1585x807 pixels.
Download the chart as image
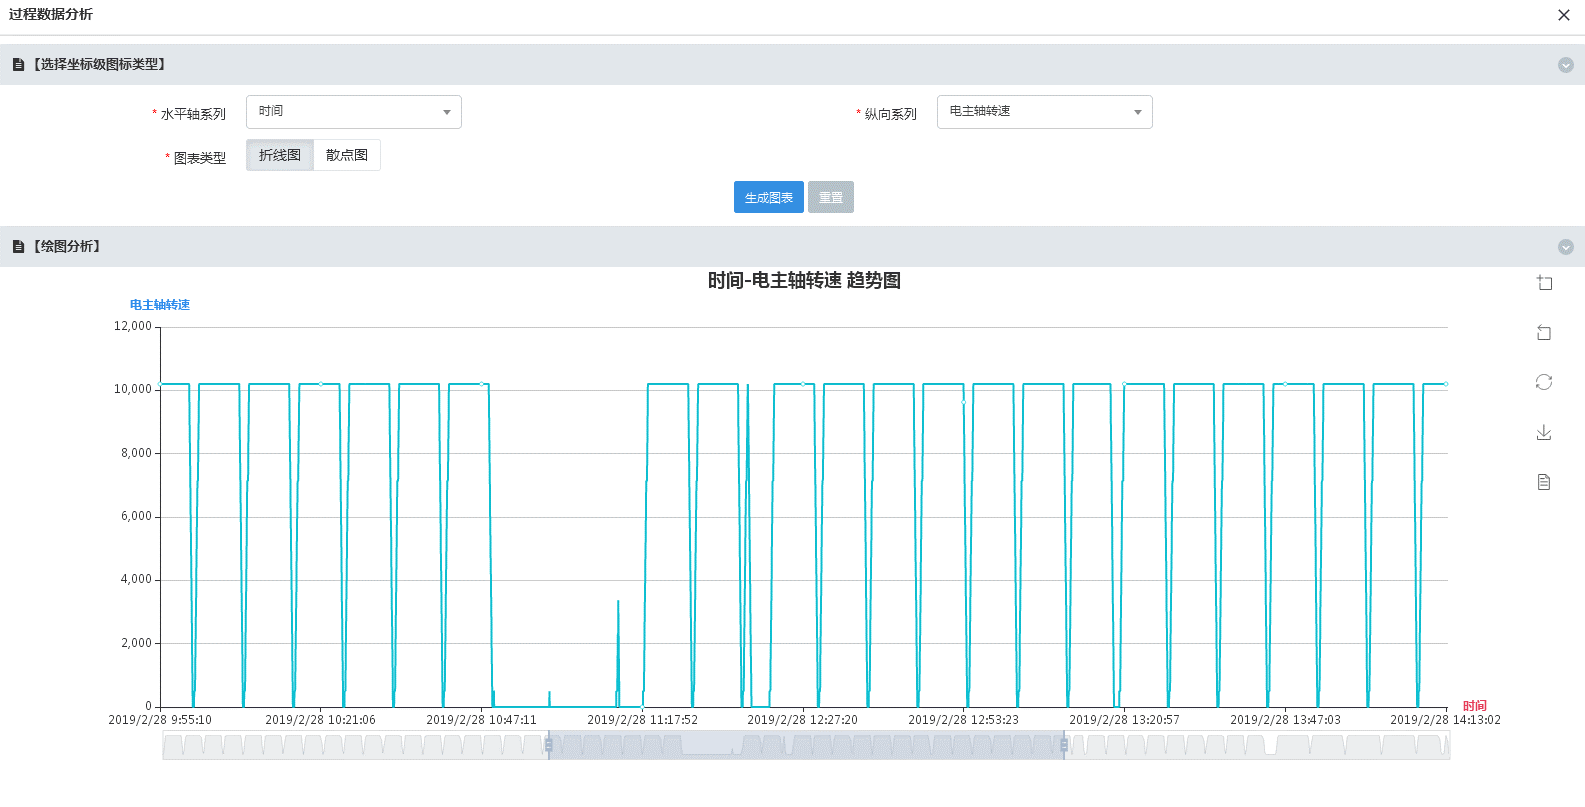pos(1544,432)
